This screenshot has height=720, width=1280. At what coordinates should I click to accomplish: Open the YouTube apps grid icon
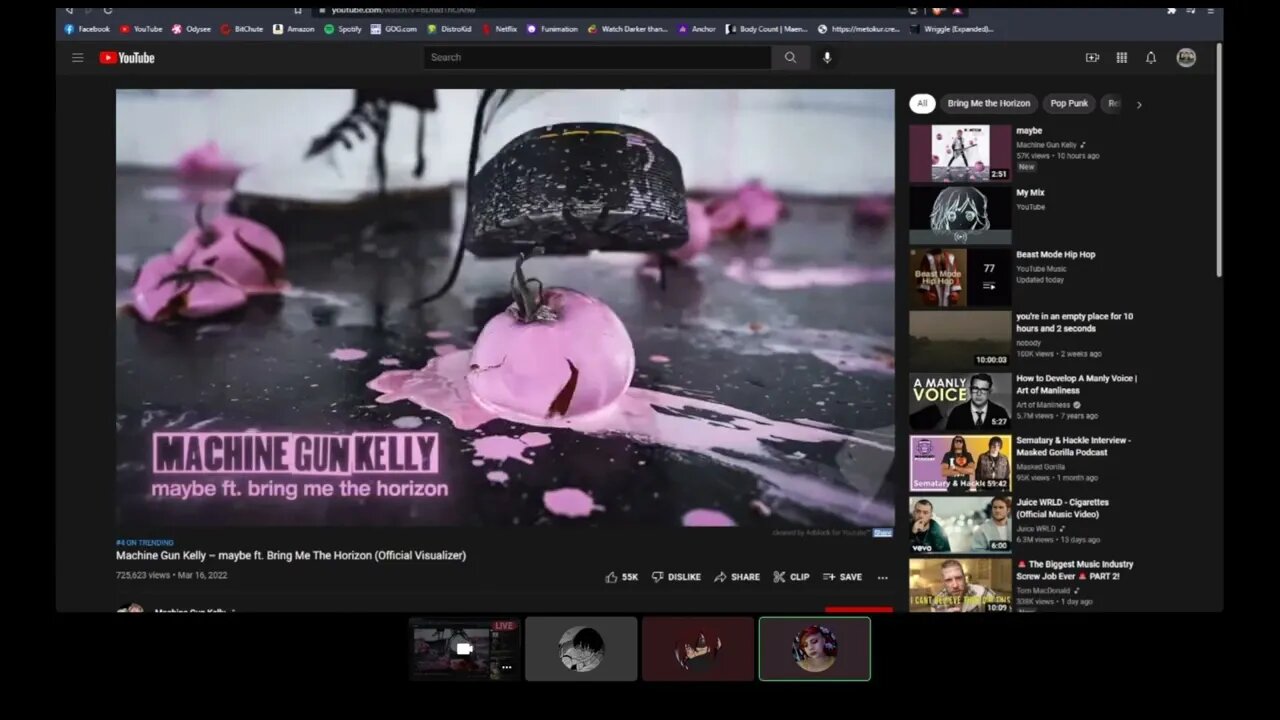pyautogui.click(x=1122, y=58)
